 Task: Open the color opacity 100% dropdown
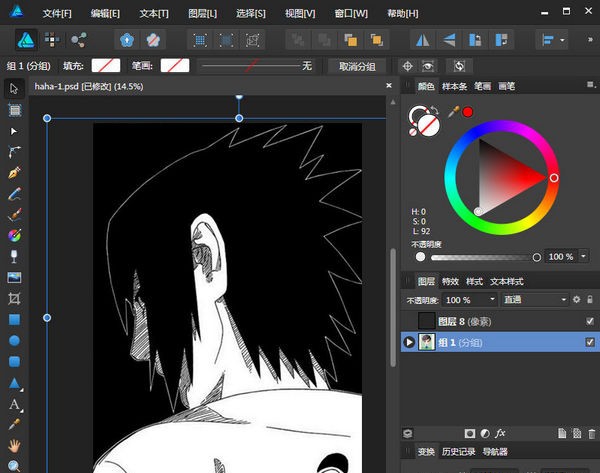(583, 256)
